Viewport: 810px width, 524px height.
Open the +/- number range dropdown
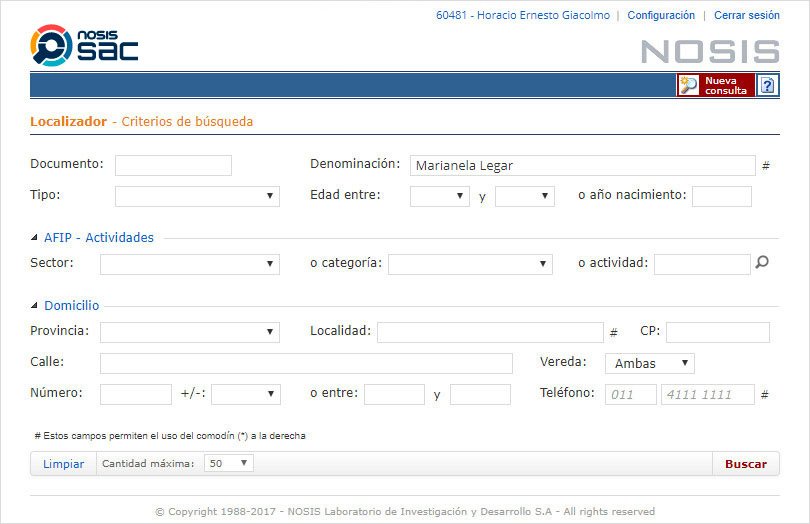(246, 394)
